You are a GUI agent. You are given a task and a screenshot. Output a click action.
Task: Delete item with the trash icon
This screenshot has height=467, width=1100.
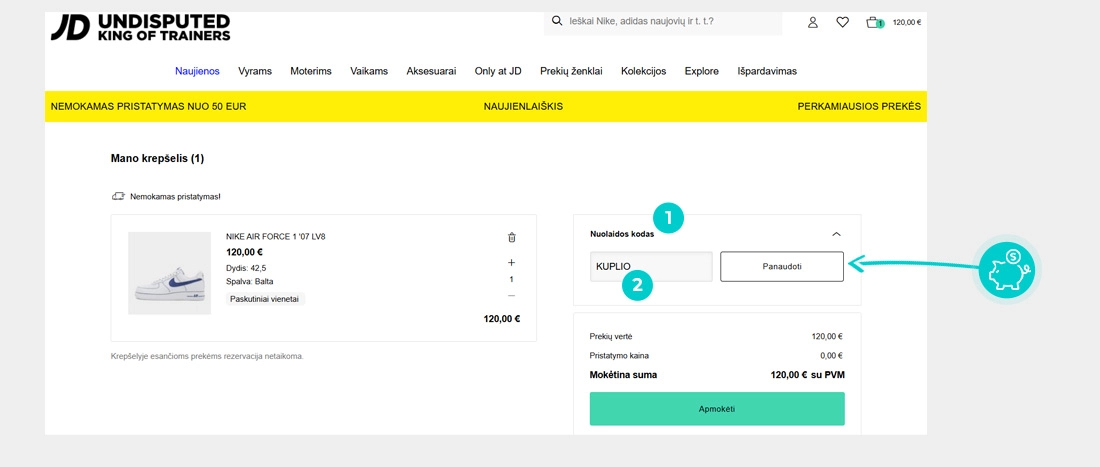pyautogui.click(x=512, y=237)
